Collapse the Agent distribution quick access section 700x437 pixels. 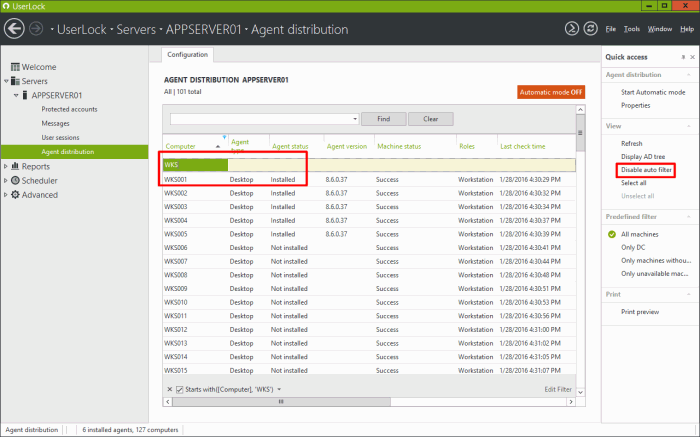pyautogui.click(x=688, y=75)
